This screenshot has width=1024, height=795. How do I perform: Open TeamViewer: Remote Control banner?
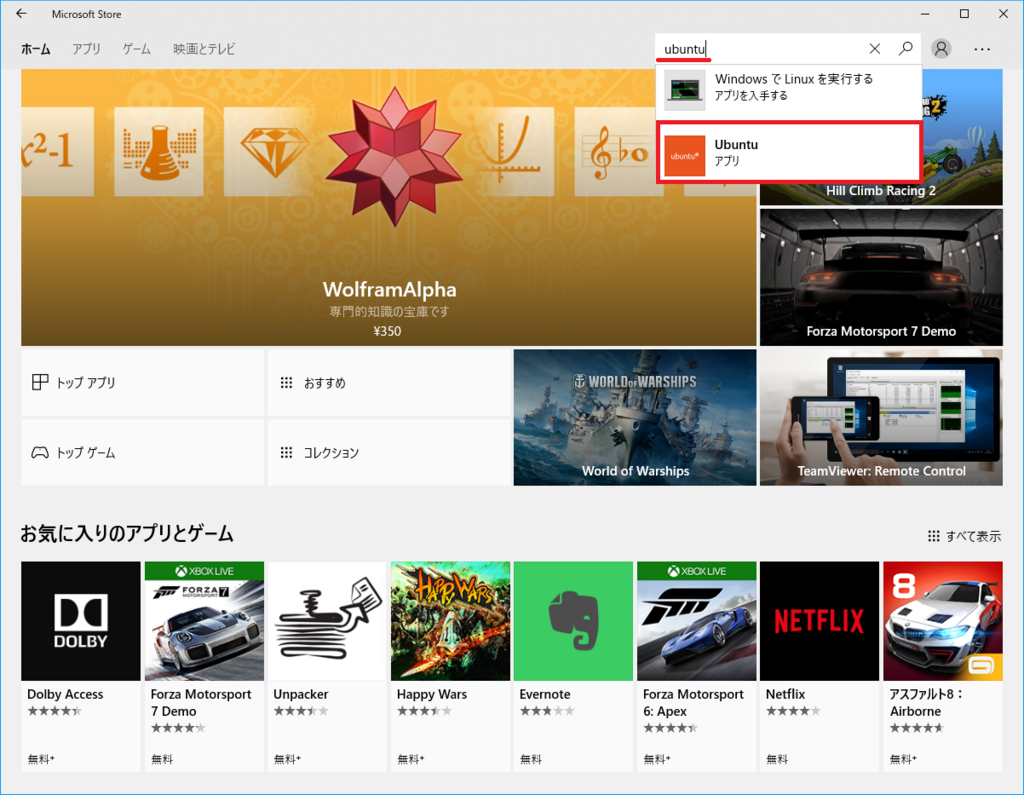(x=881, y=417)
